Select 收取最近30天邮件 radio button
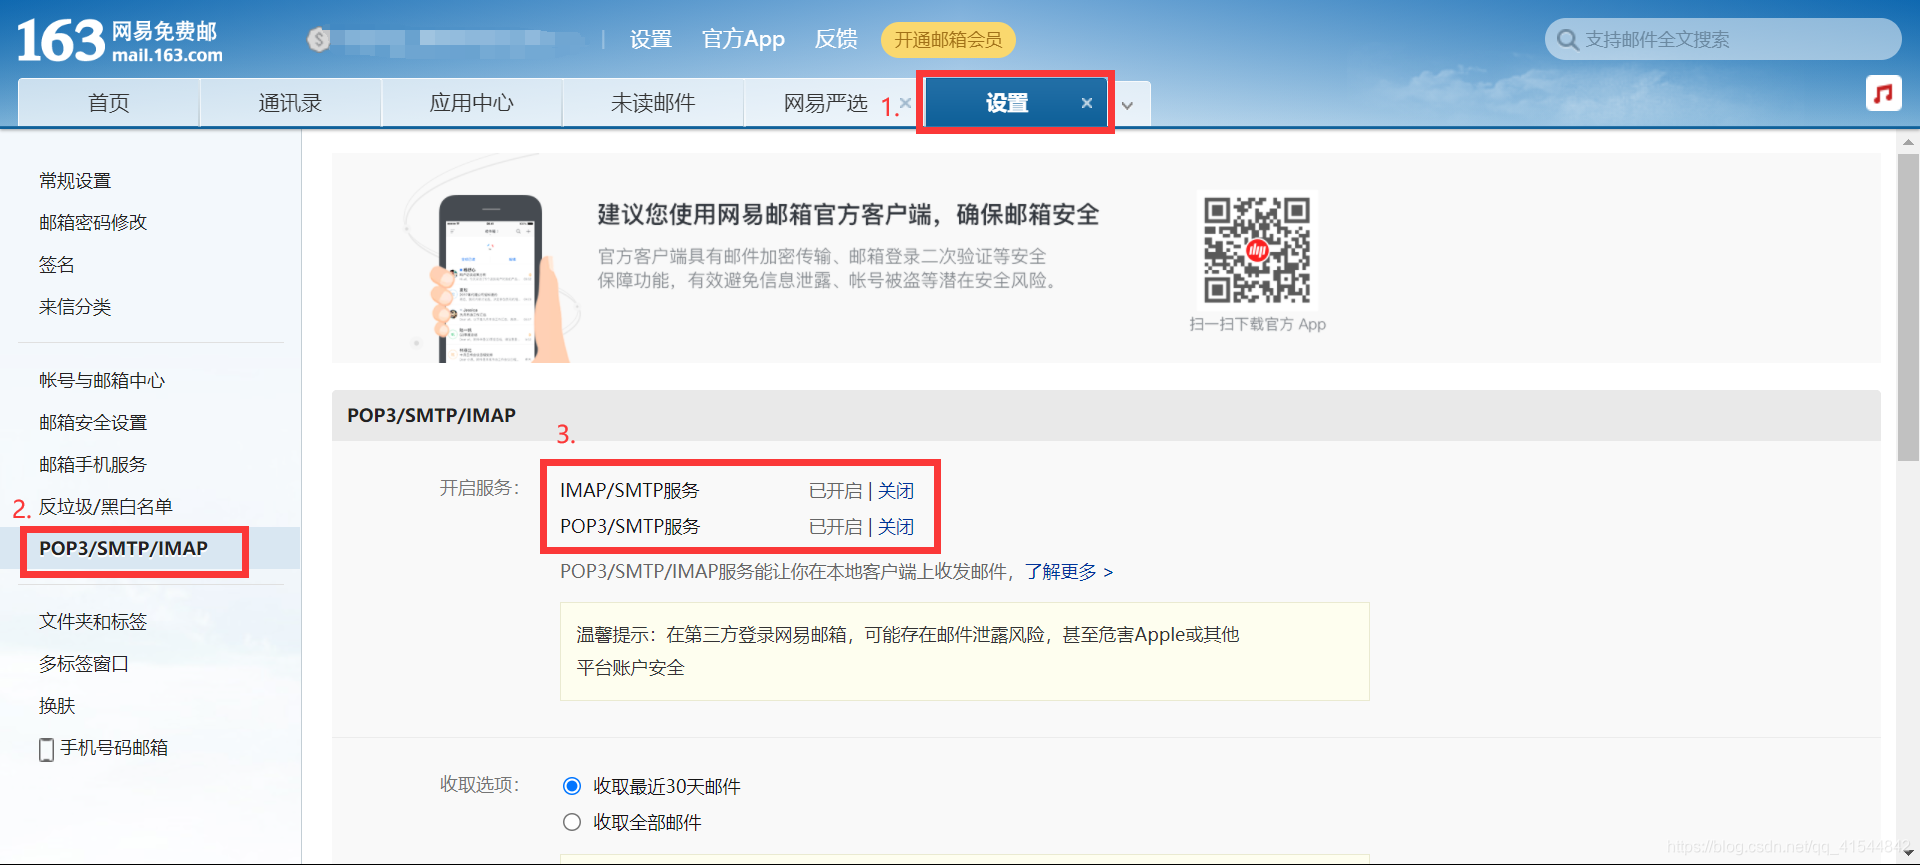Viewport: 1920px width, 865px height. point(572,786)
